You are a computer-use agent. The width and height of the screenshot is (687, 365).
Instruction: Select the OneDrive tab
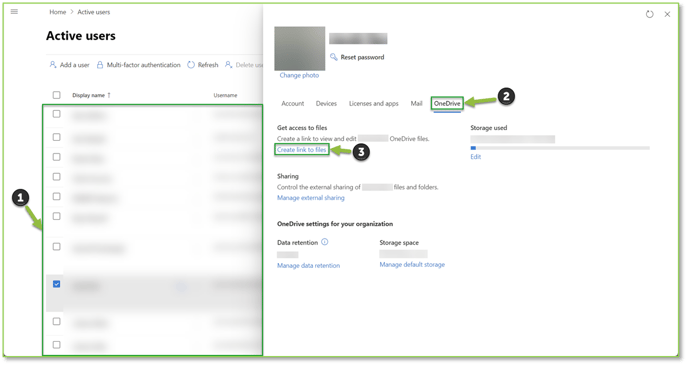[x=447, y=103]
